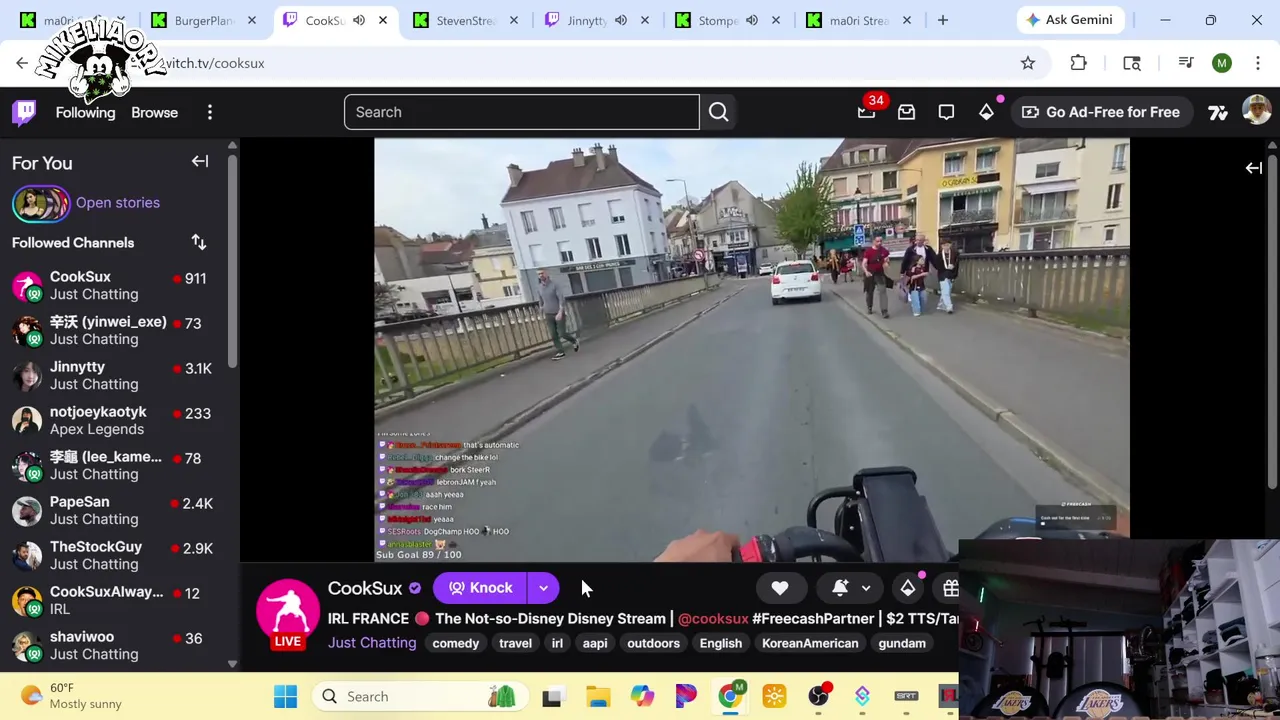Click the gift sub icon
The width and height of the screenshot is (1280, 720).
[x=951, y=588]
